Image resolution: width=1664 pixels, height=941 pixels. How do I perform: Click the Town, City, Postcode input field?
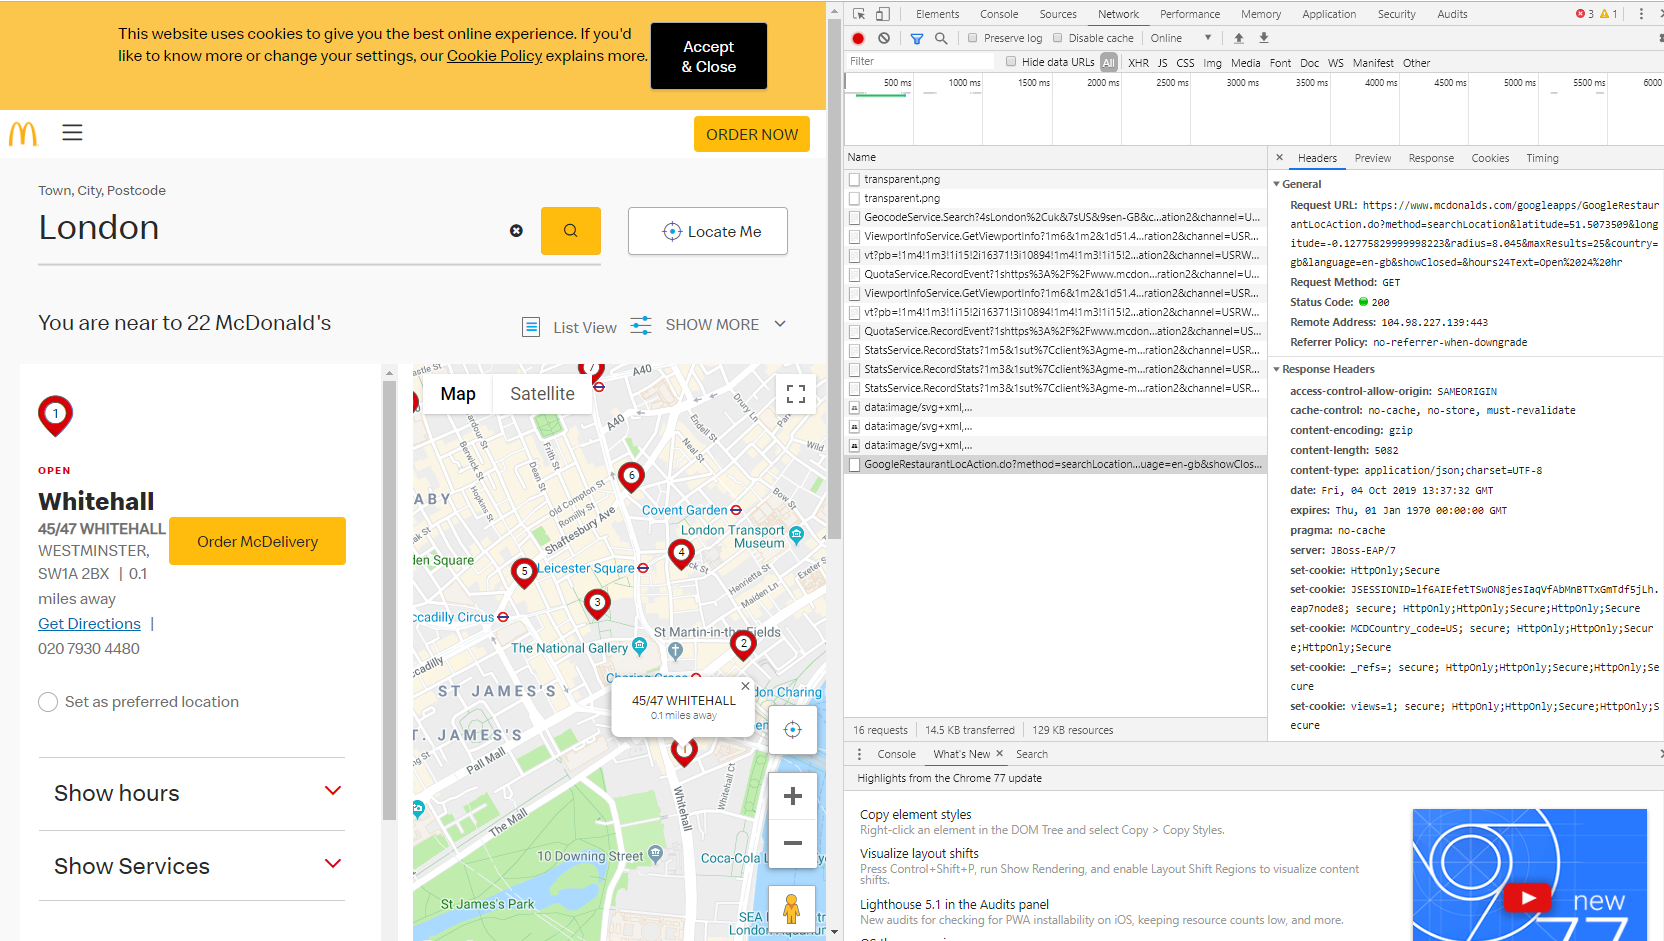(270, 229)
